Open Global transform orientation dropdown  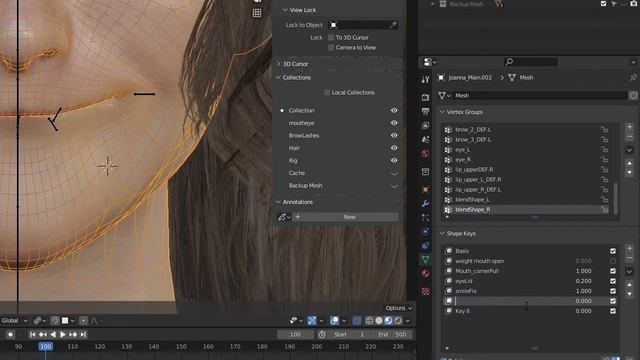[x=14, y=321]
